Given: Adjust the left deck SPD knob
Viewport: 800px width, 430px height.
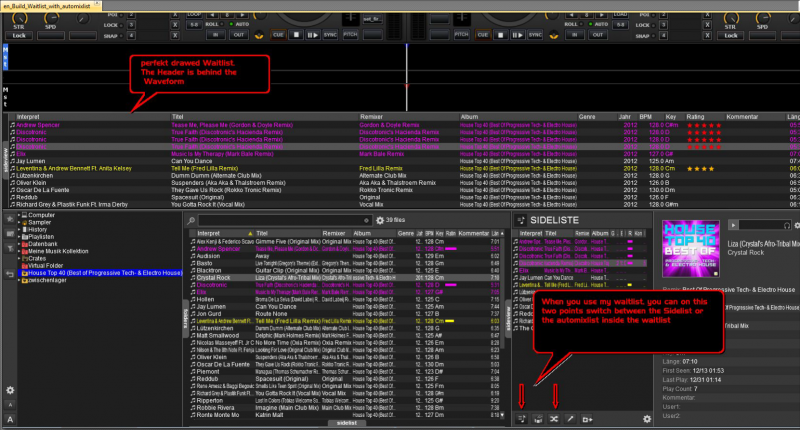Looking at the screenshot, I should pos(51,19).
